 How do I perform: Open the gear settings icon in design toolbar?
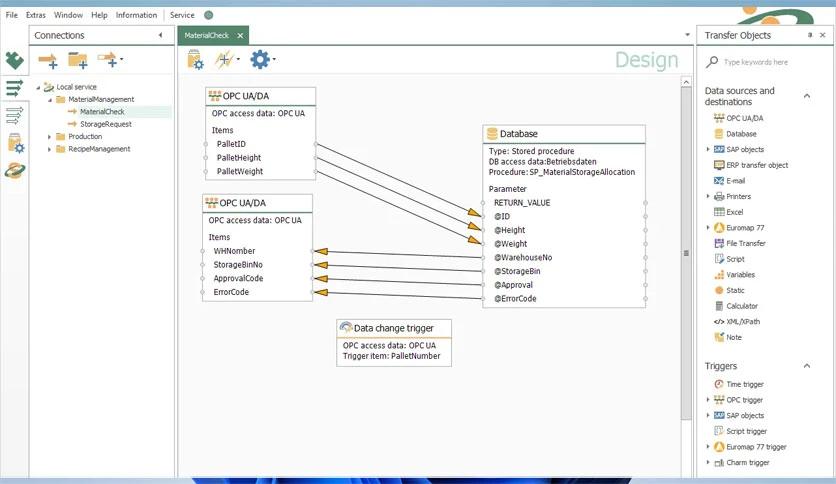tap(260, 60)
